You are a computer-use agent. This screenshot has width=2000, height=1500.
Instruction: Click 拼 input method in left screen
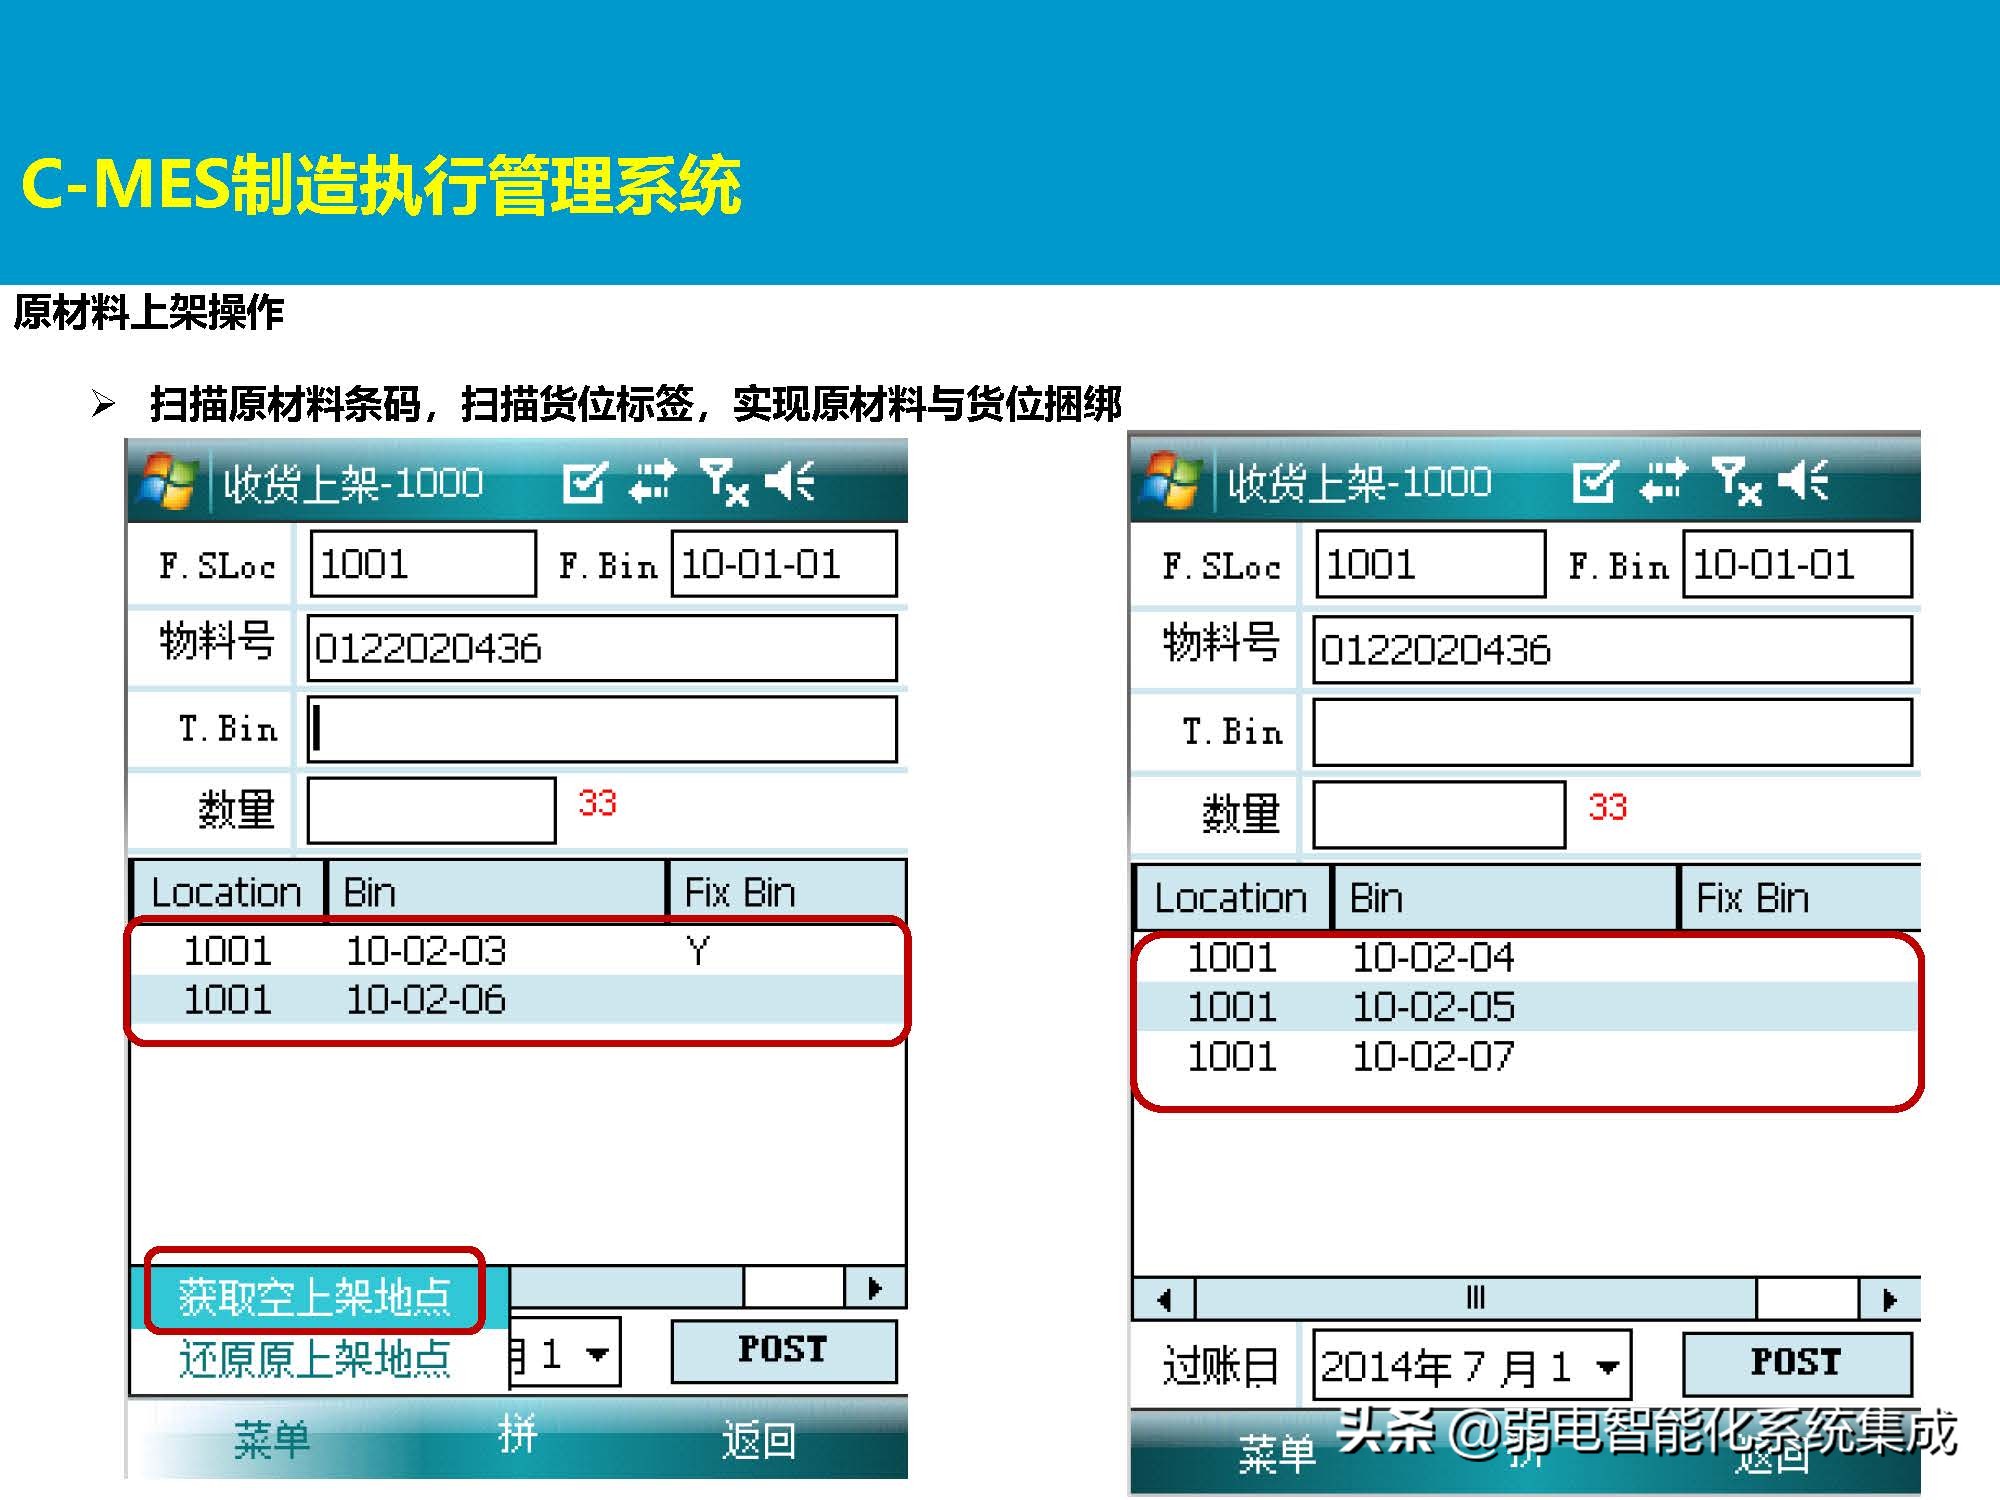pyautogui.click(x=517, y=1435)
